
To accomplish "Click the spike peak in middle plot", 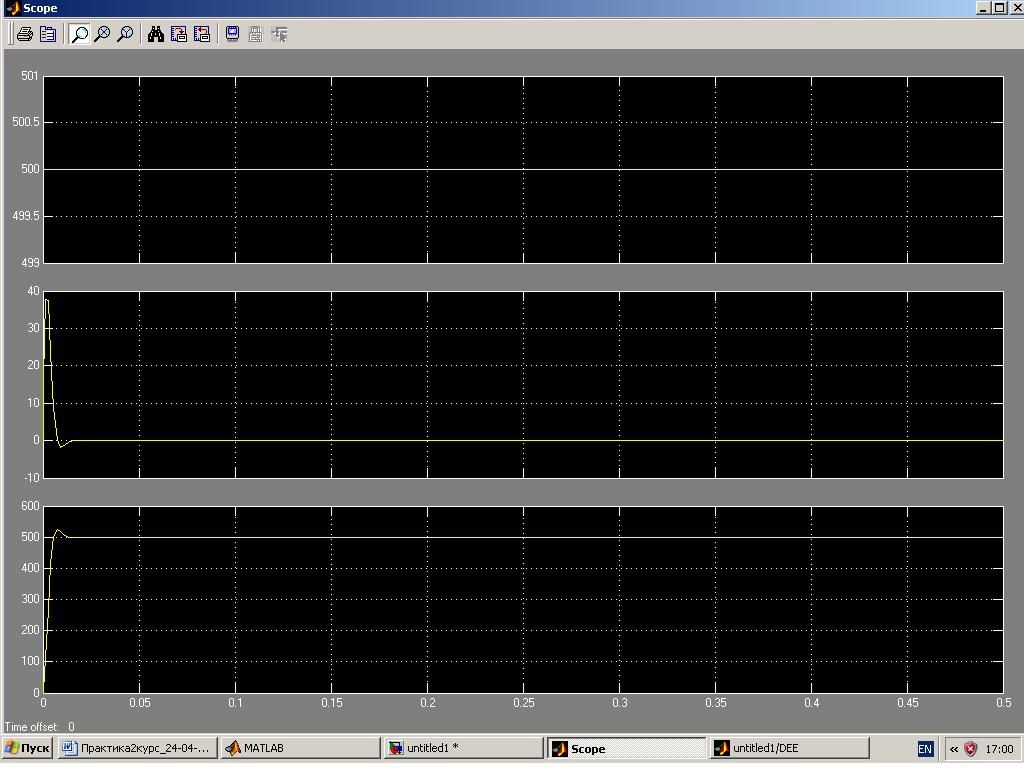I will tap(46, 299).
